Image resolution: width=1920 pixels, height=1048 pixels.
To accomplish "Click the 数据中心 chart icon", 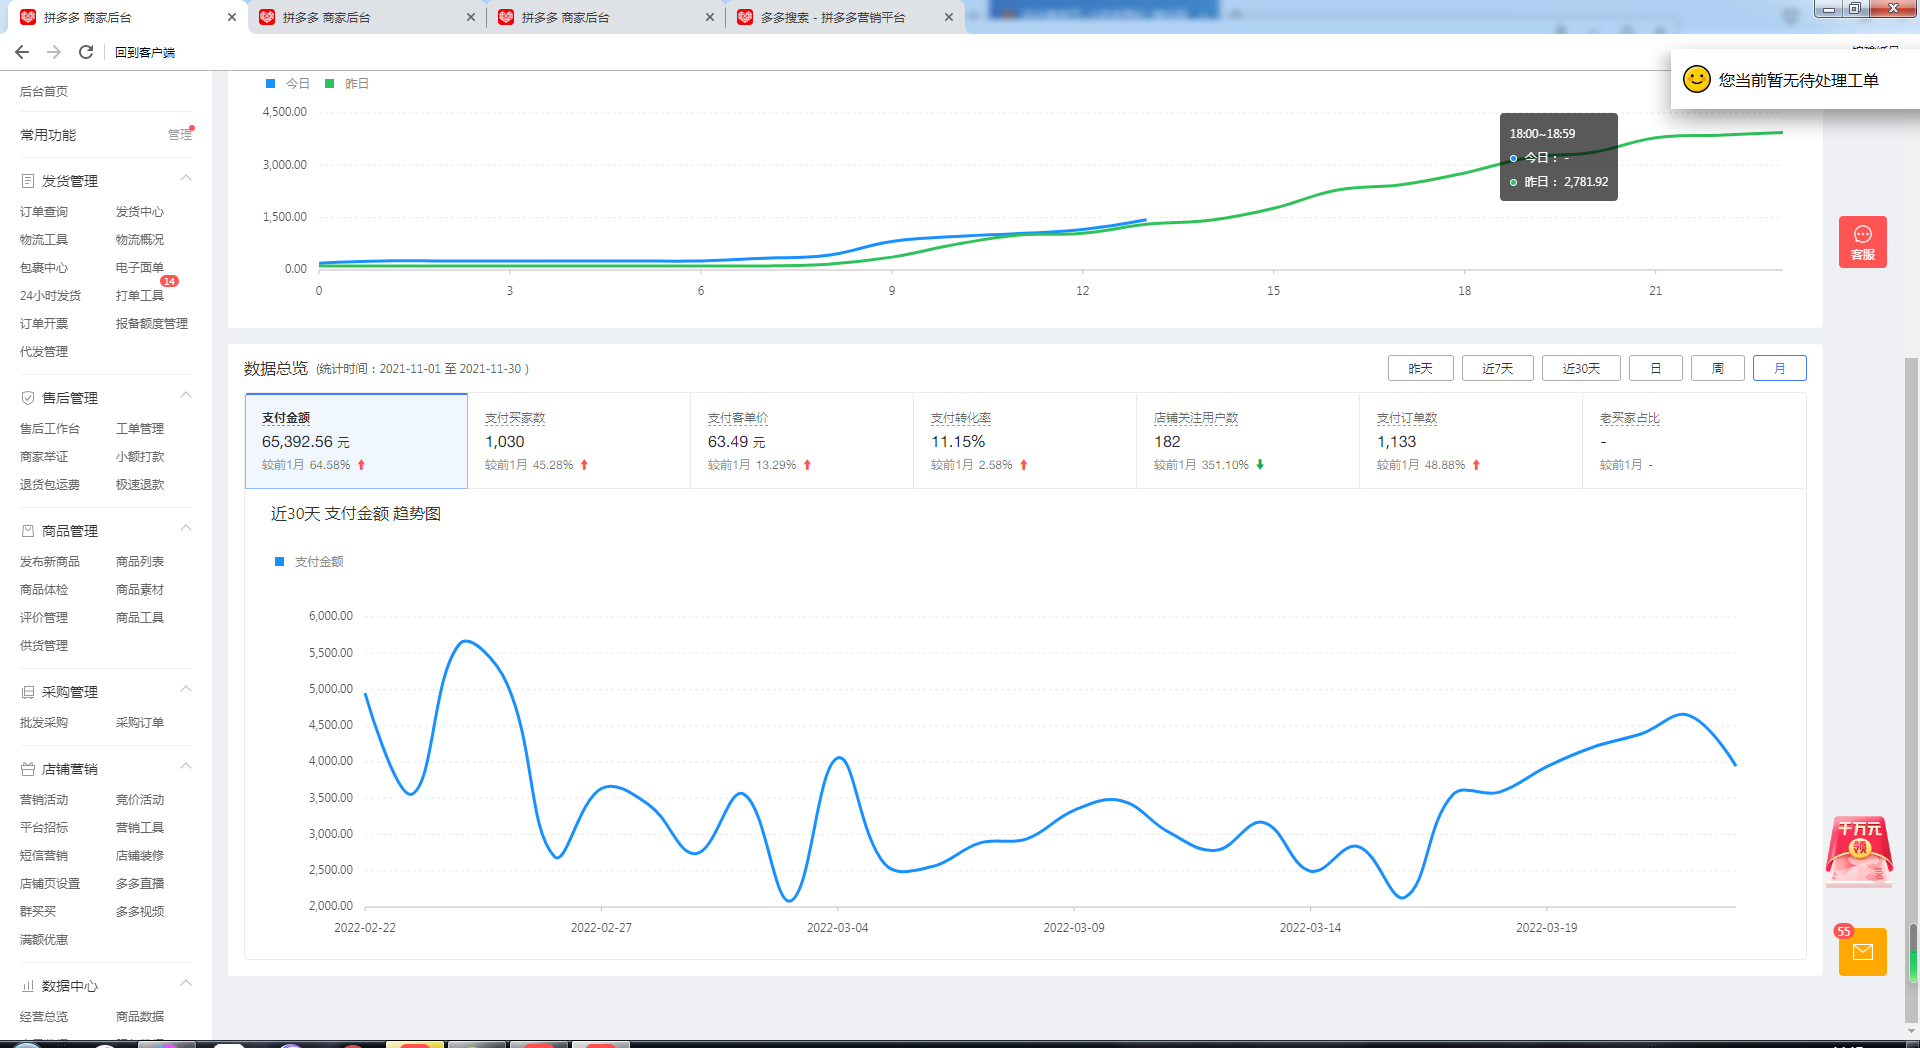I will tap(28, 986).
